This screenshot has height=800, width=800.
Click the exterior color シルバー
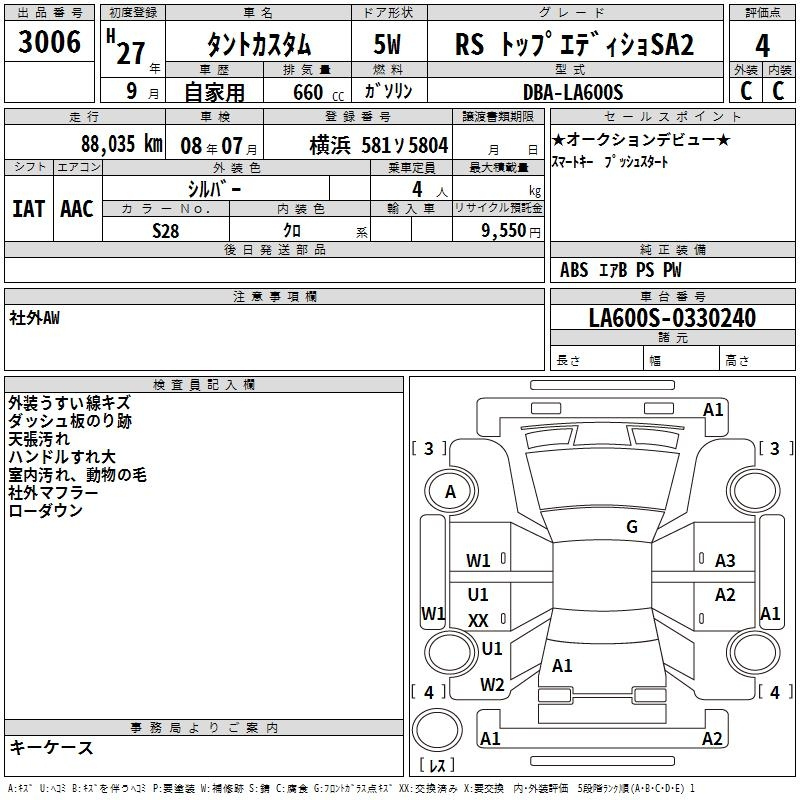tap(214, 189)
